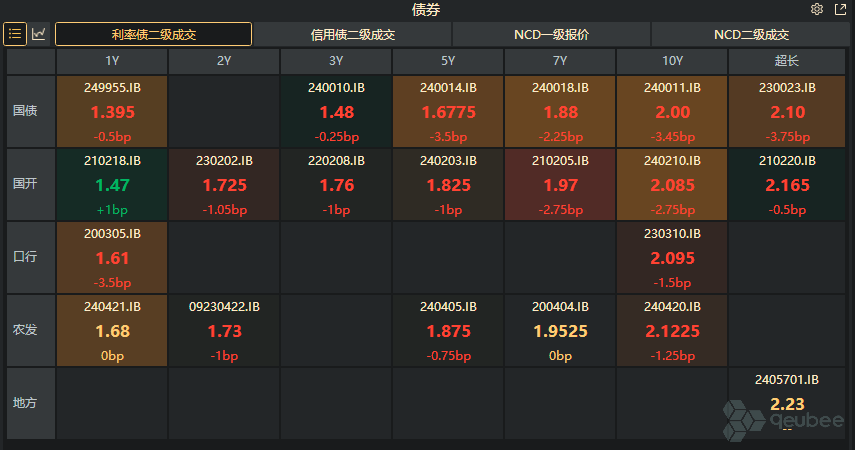Viewport: 855px width, 450px height.
Task: Select the 地方 row label
Action: coord(31,404)
